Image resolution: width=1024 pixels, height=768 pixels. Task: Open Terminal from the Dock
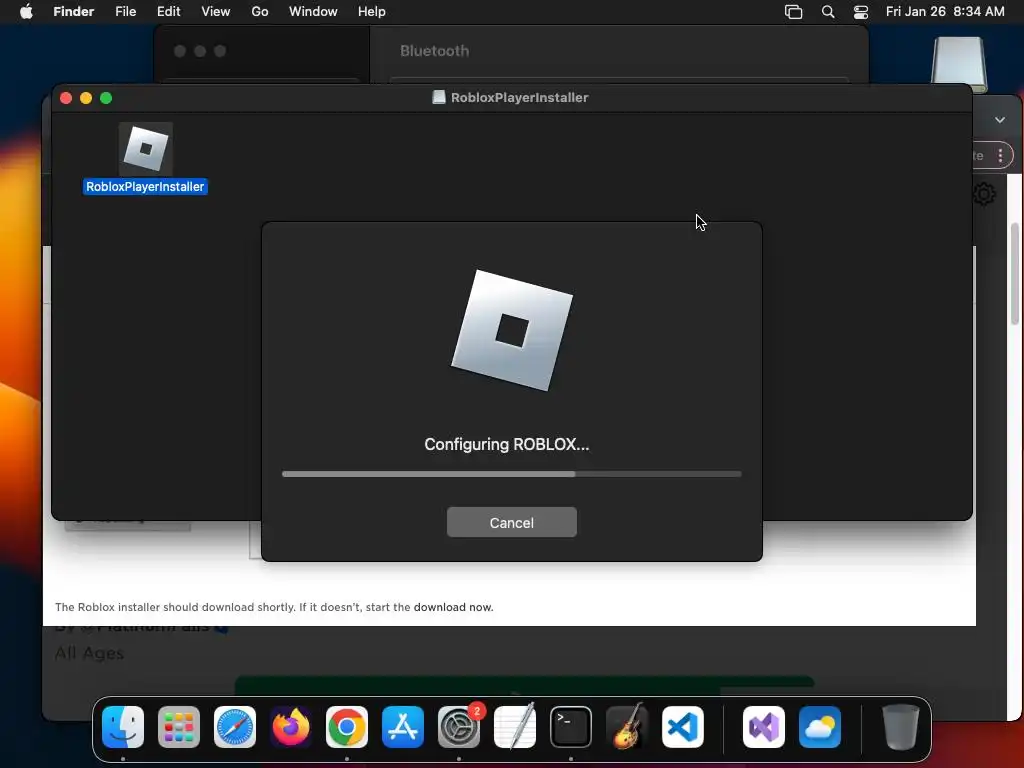(571, 727)
